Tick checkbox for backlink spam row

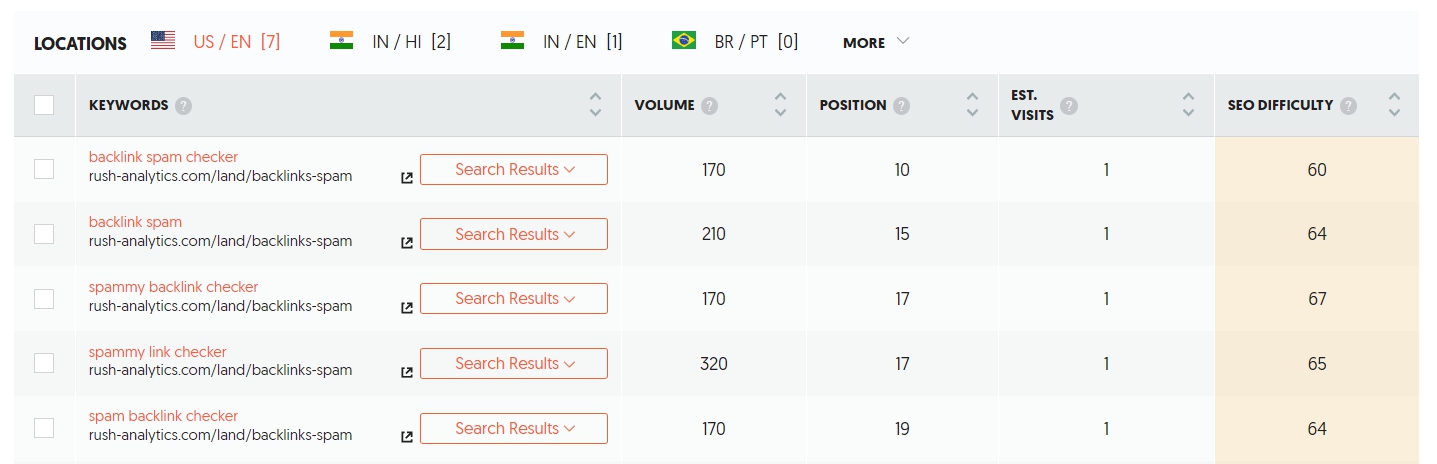44,234
